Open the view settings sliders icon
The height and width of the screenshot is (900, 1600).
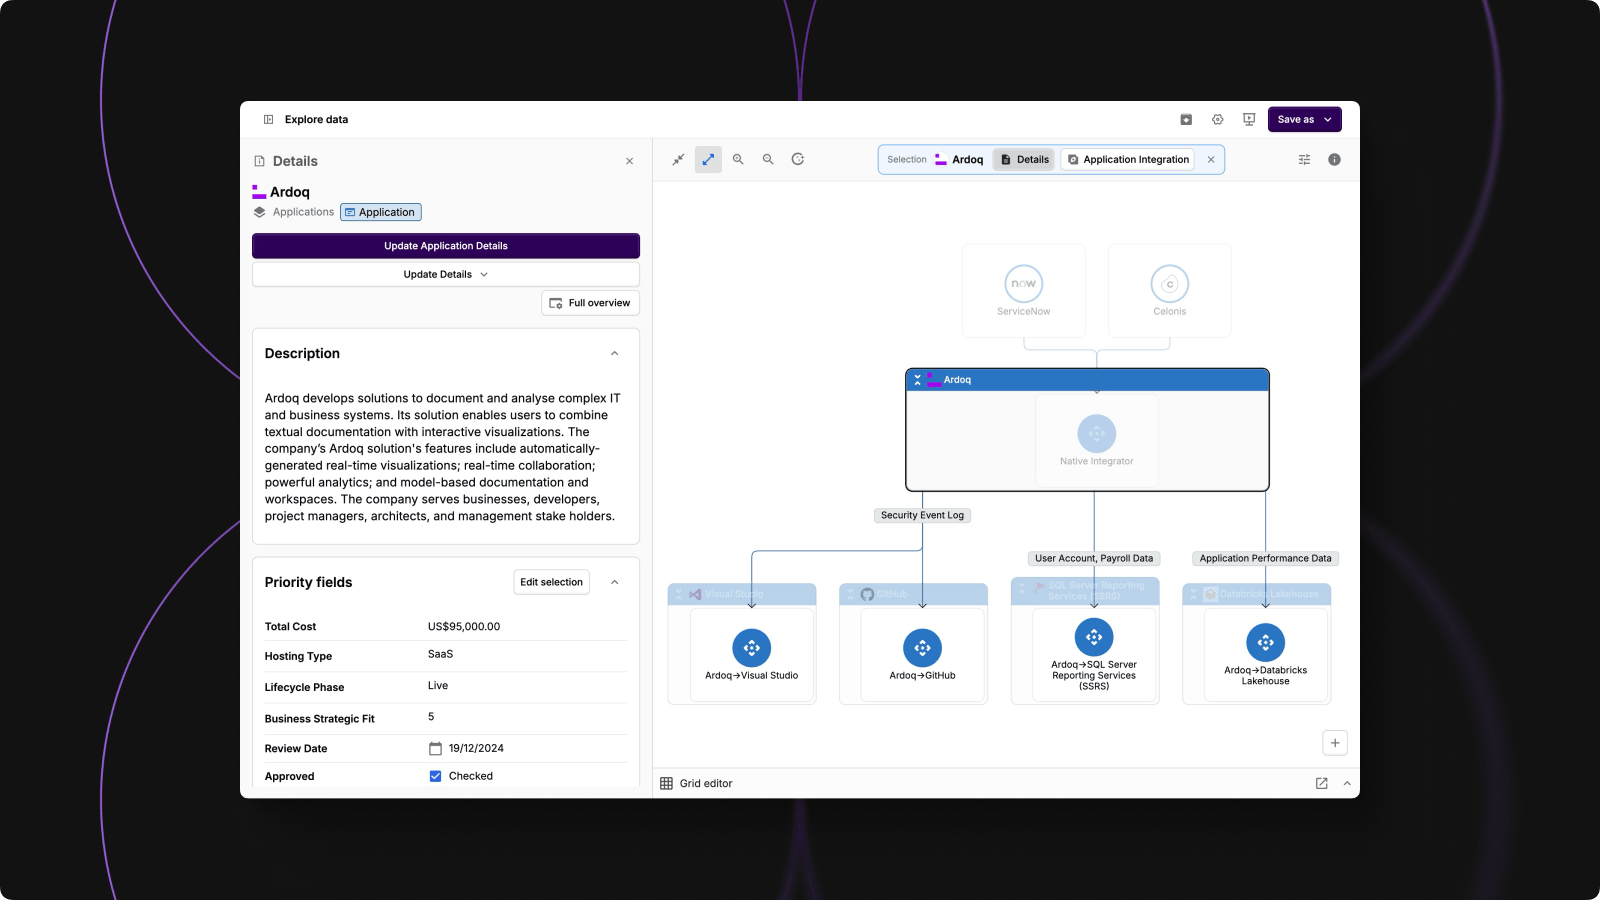pos(1304,160)
